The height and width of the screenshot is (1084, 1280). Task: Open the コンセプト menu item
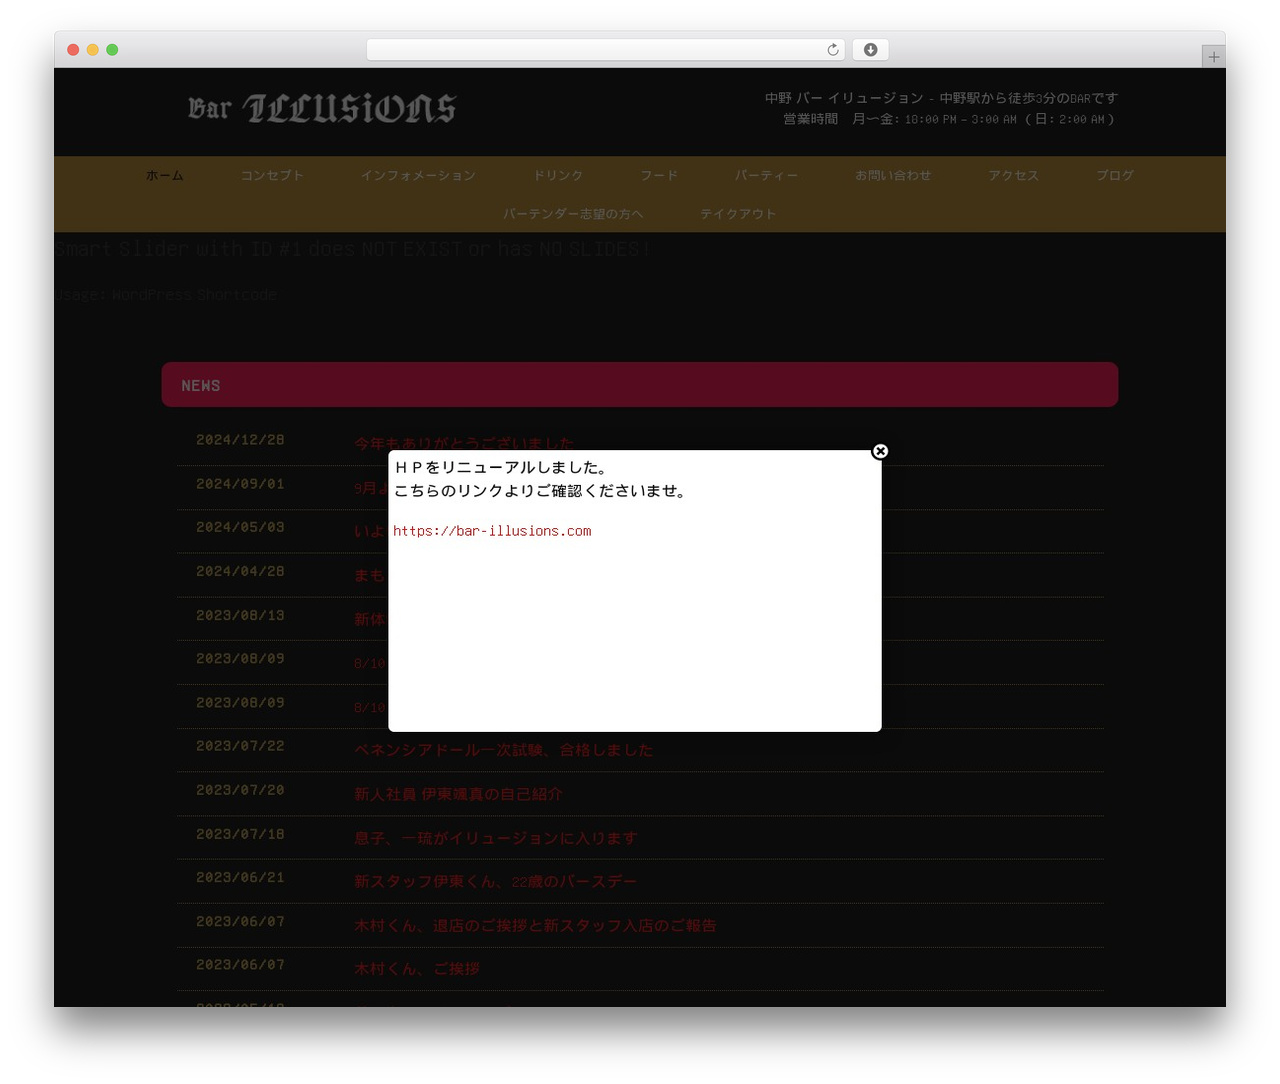coord(272,175)
